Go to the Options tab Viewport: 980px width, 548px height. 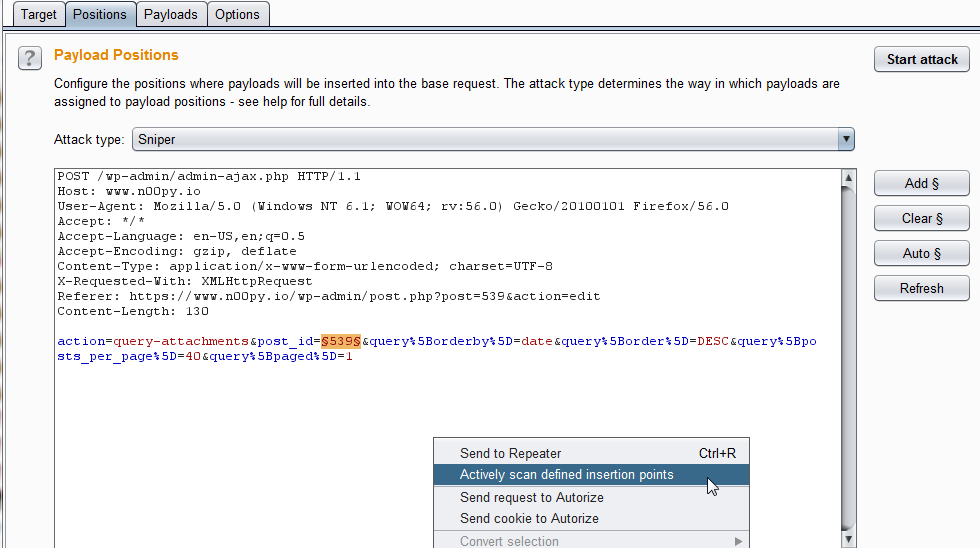(x=237, y=14)
